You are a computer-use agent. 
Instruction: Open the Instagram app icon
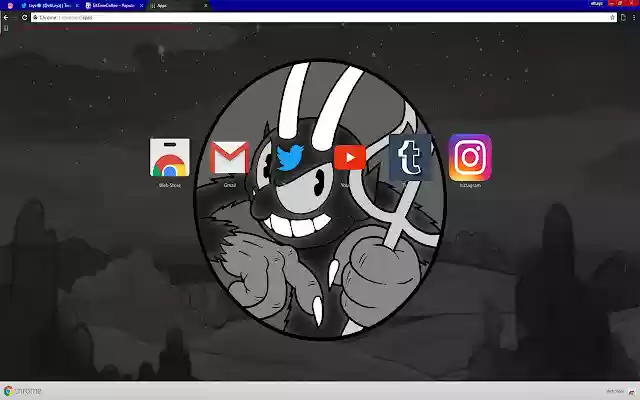coord(470,158)
